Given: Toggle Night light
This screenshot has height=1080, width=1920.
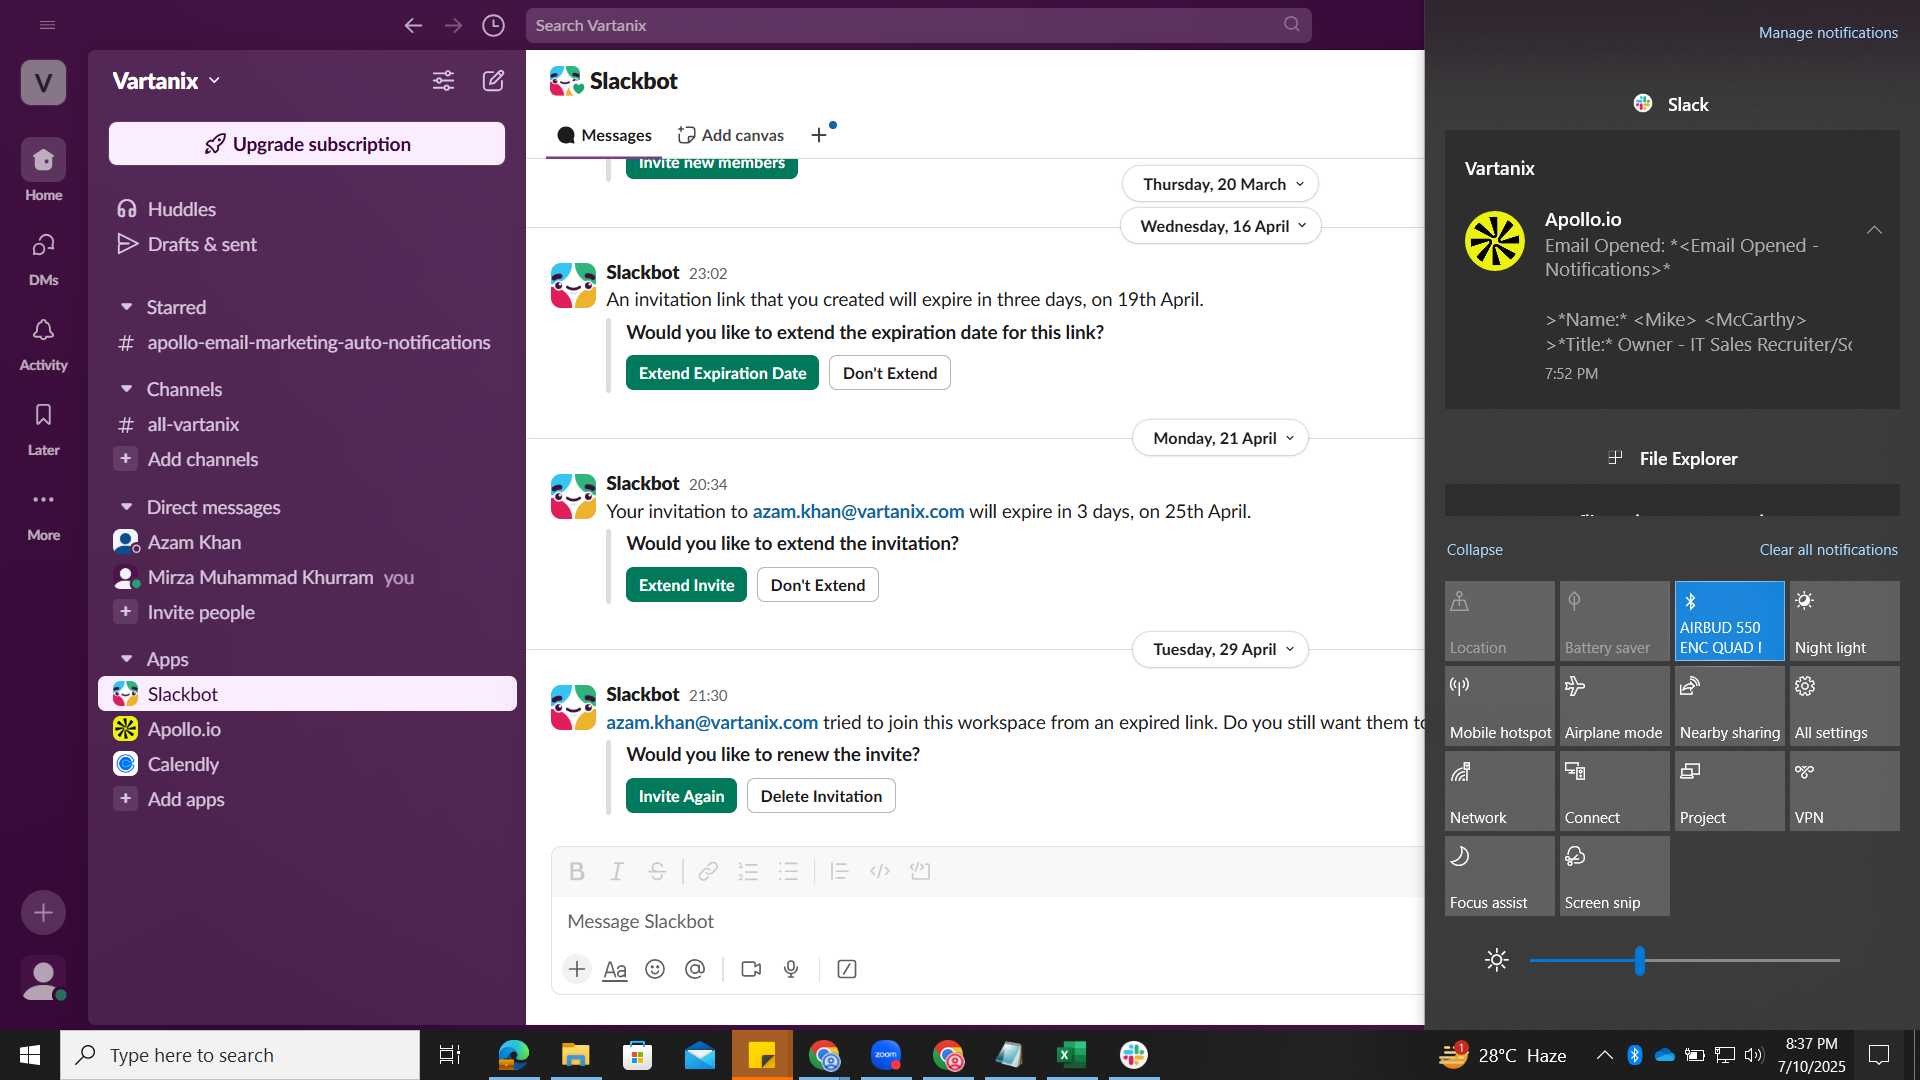Looking at the screenshot, I should click(x=1844, y=621).
